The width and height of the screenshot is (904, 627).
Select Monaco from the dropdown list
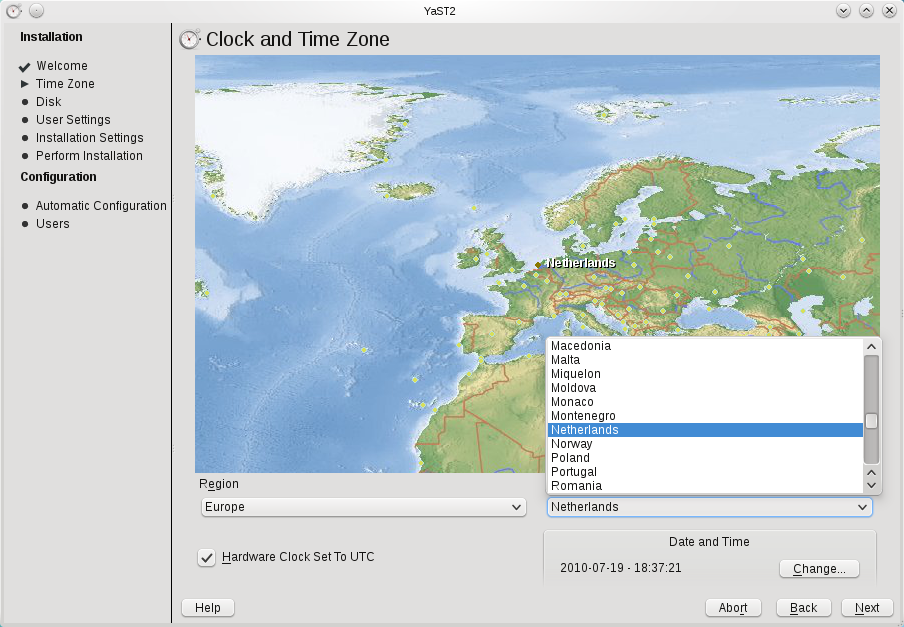click(572, 402)
